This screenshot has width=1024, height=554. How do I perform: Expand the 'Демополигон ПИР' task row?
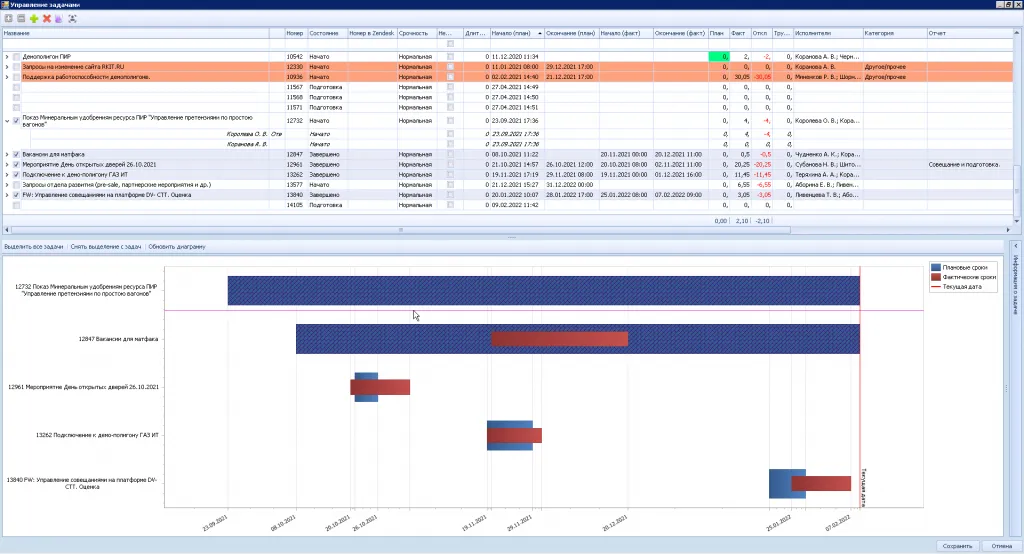(x=6, y=57)
